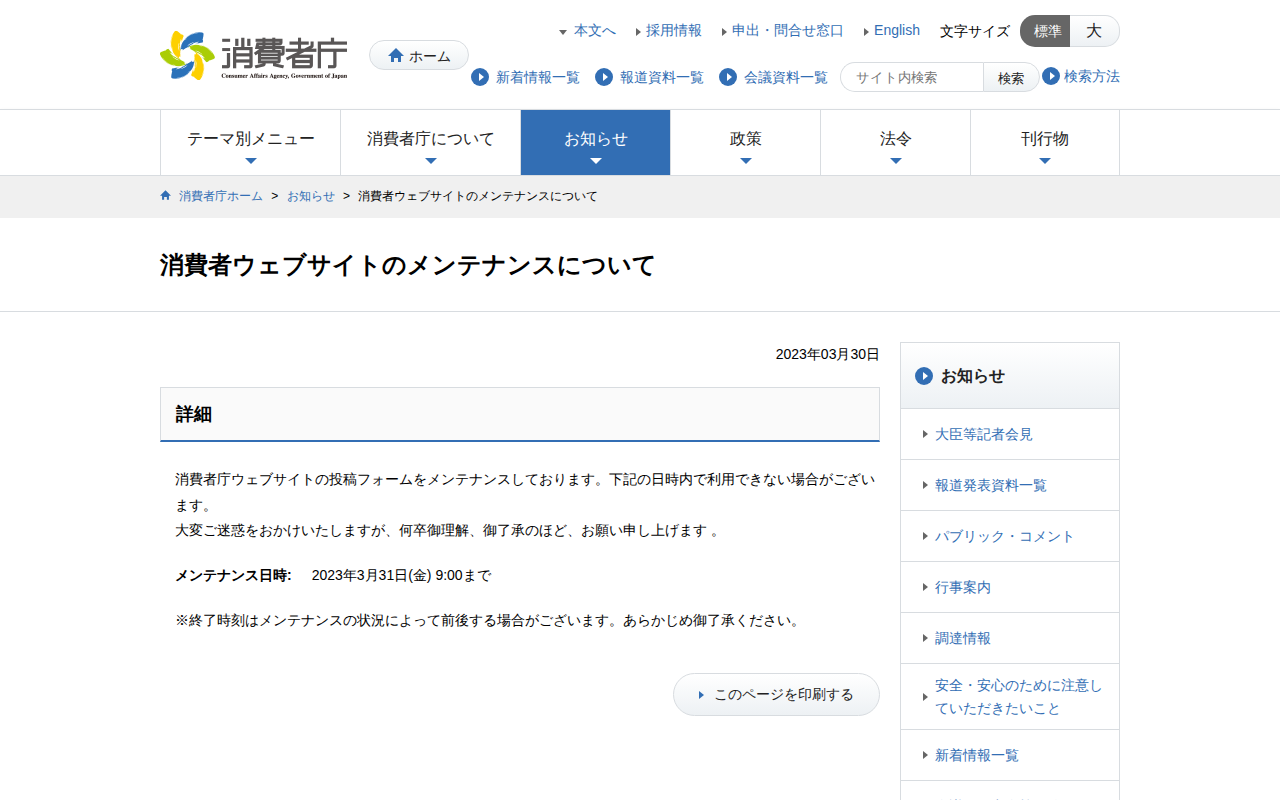This screenshot has width=1280, height=800.
Task: Open 大臣等記者会見 sidebar link
Action: pyautogui.click(x=984, y=434)
